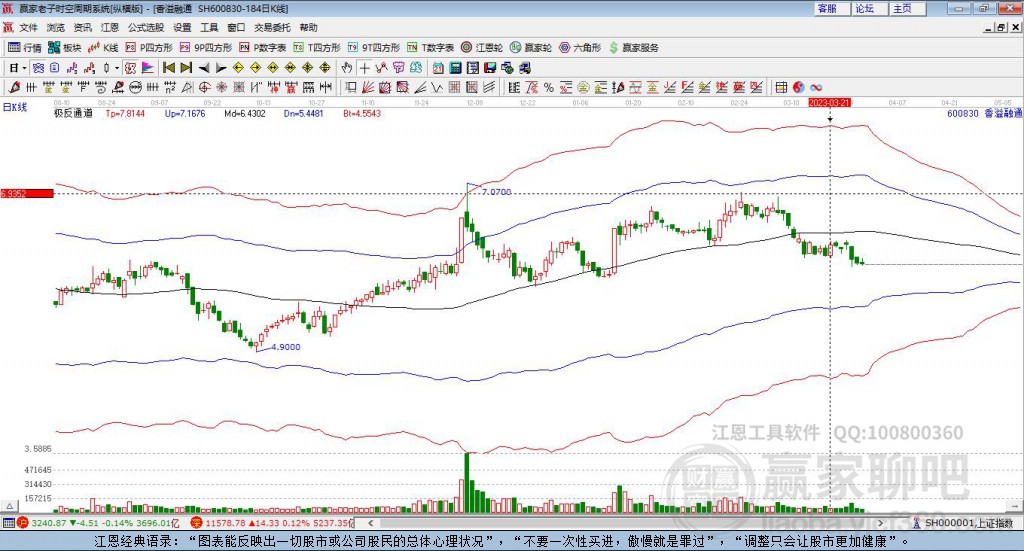
Task: Open 赢家服务 with the dollar icon
Action: point(633,48)
